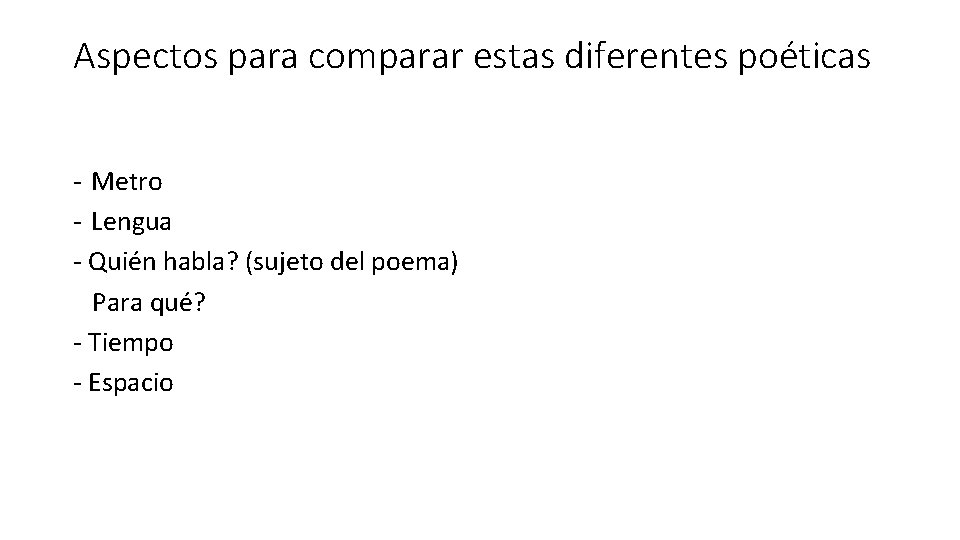
Task: Click the dash before "Metro"
Action: [x=78, y=182]
